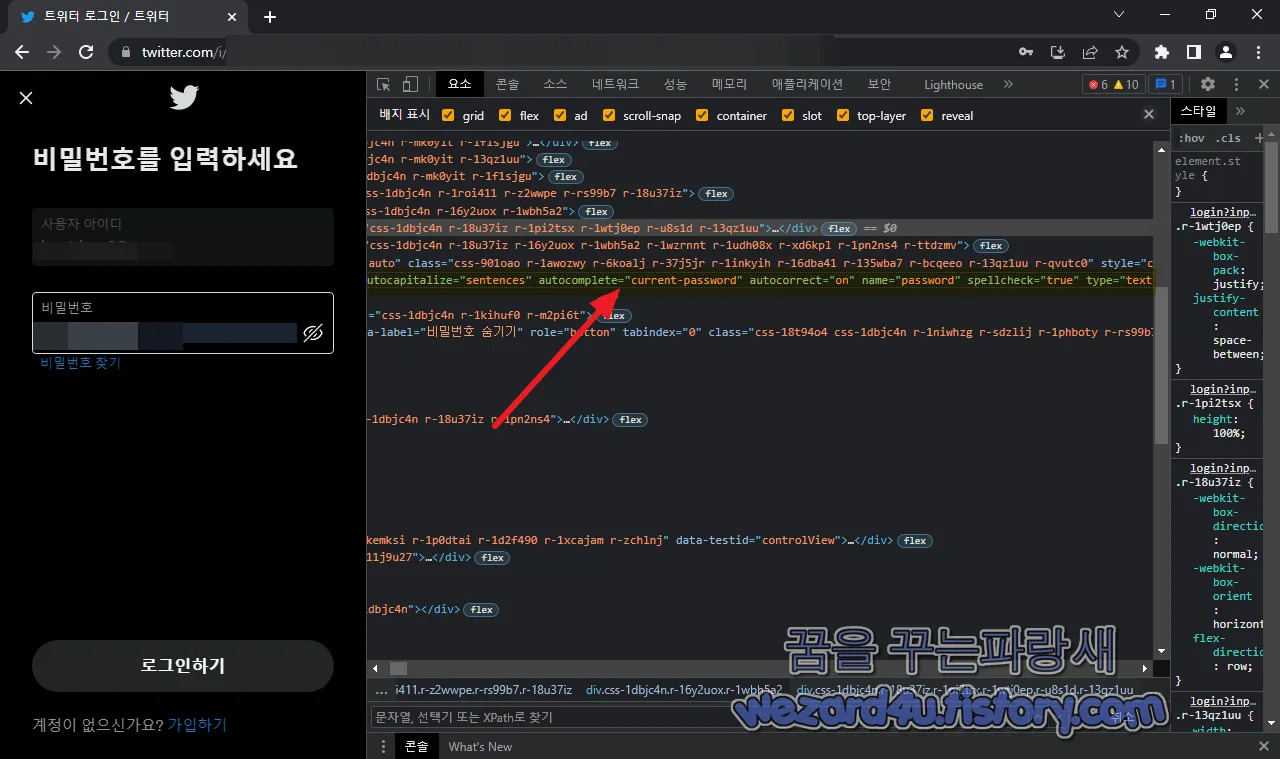This screenshot has width=1280, height=759.
Task: Bookmark this page with the star icon
Action: pos(1122,52)
